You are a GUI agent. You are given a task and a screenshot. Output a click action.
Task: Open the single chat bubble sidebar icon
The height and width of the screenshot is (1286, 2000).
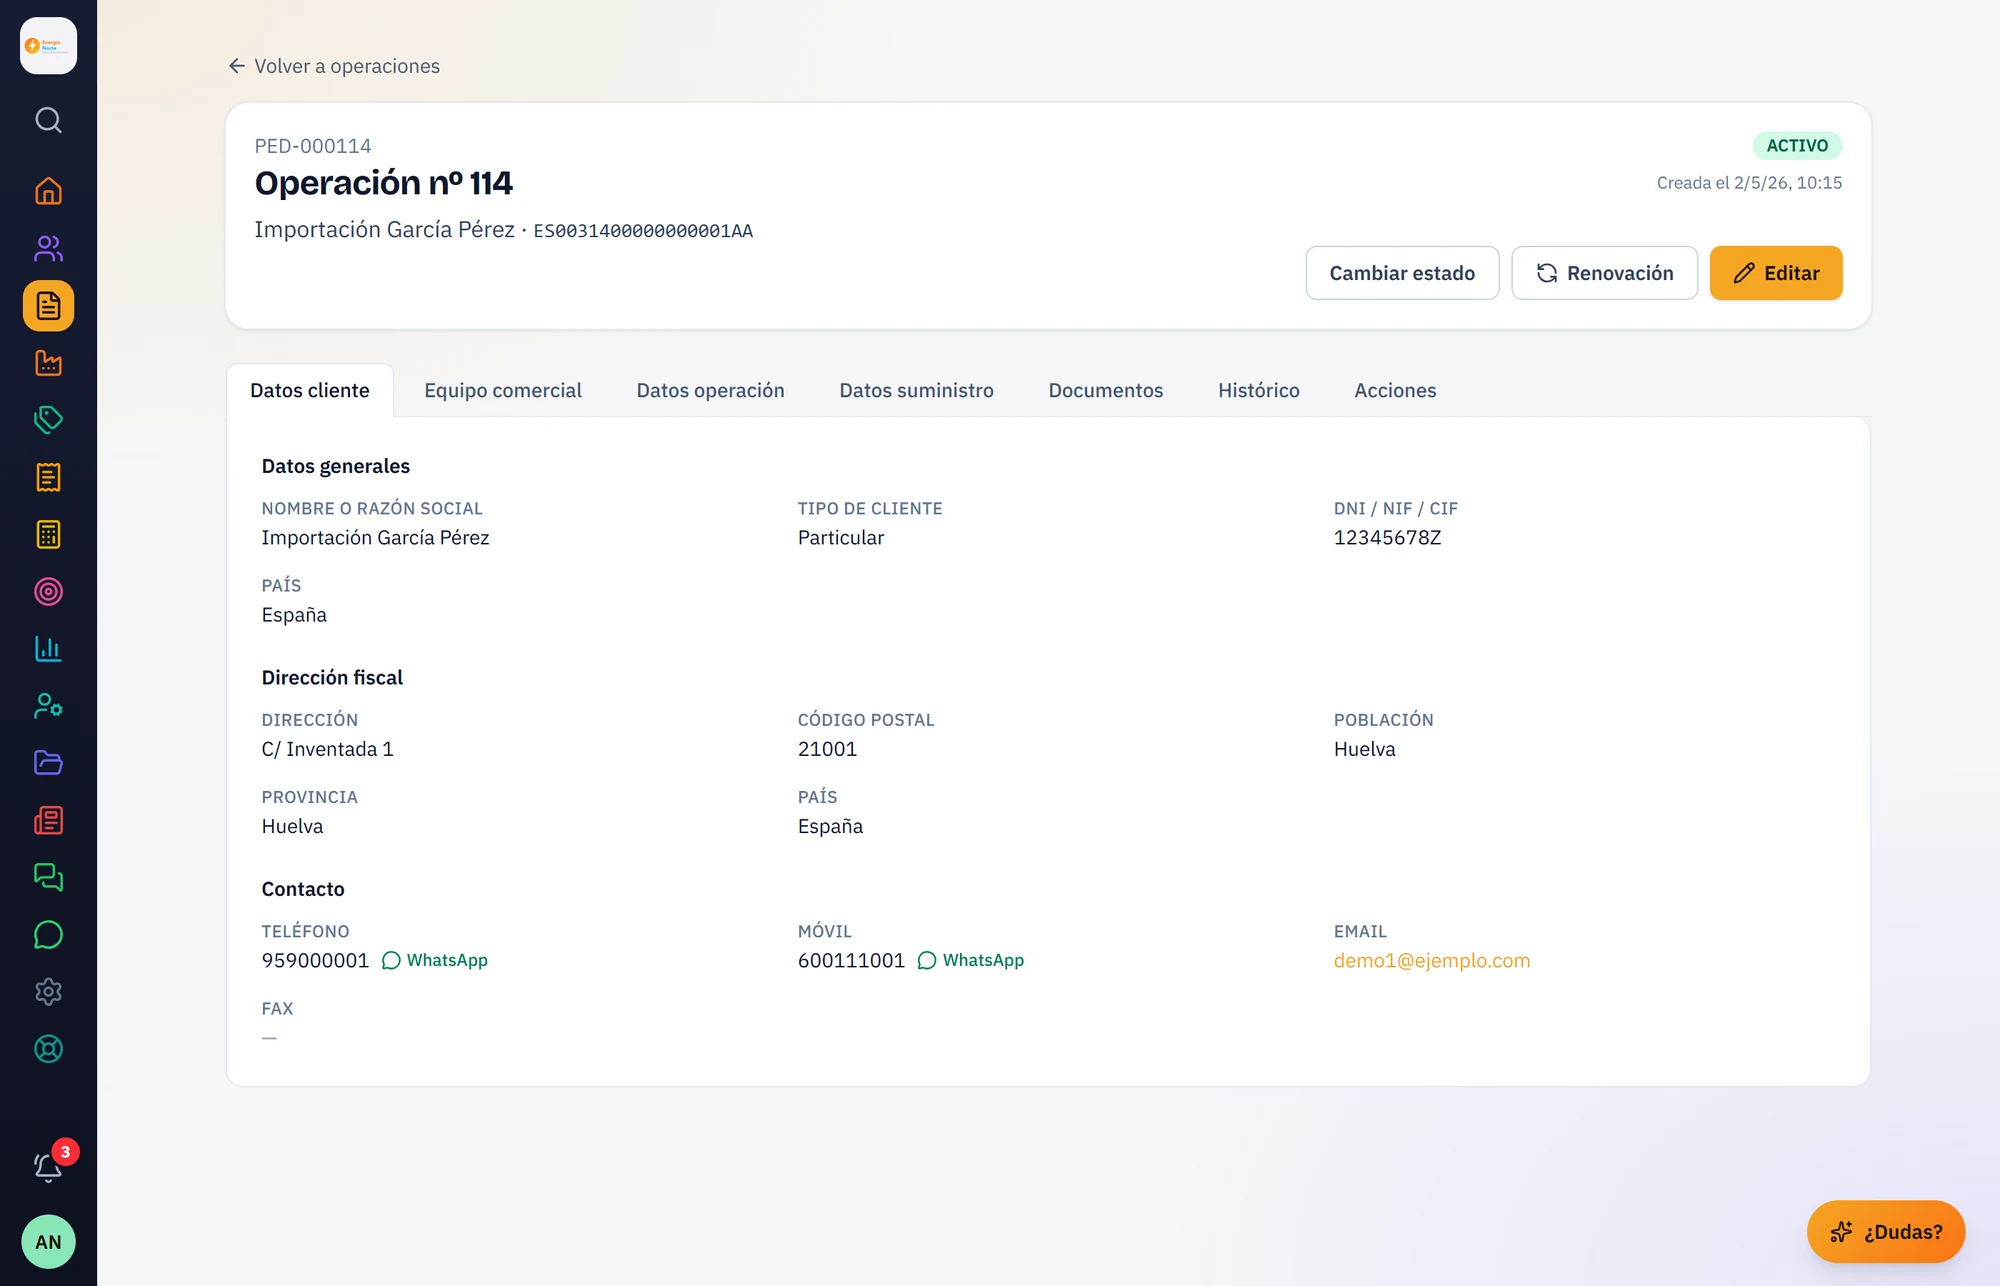[48, 935]
